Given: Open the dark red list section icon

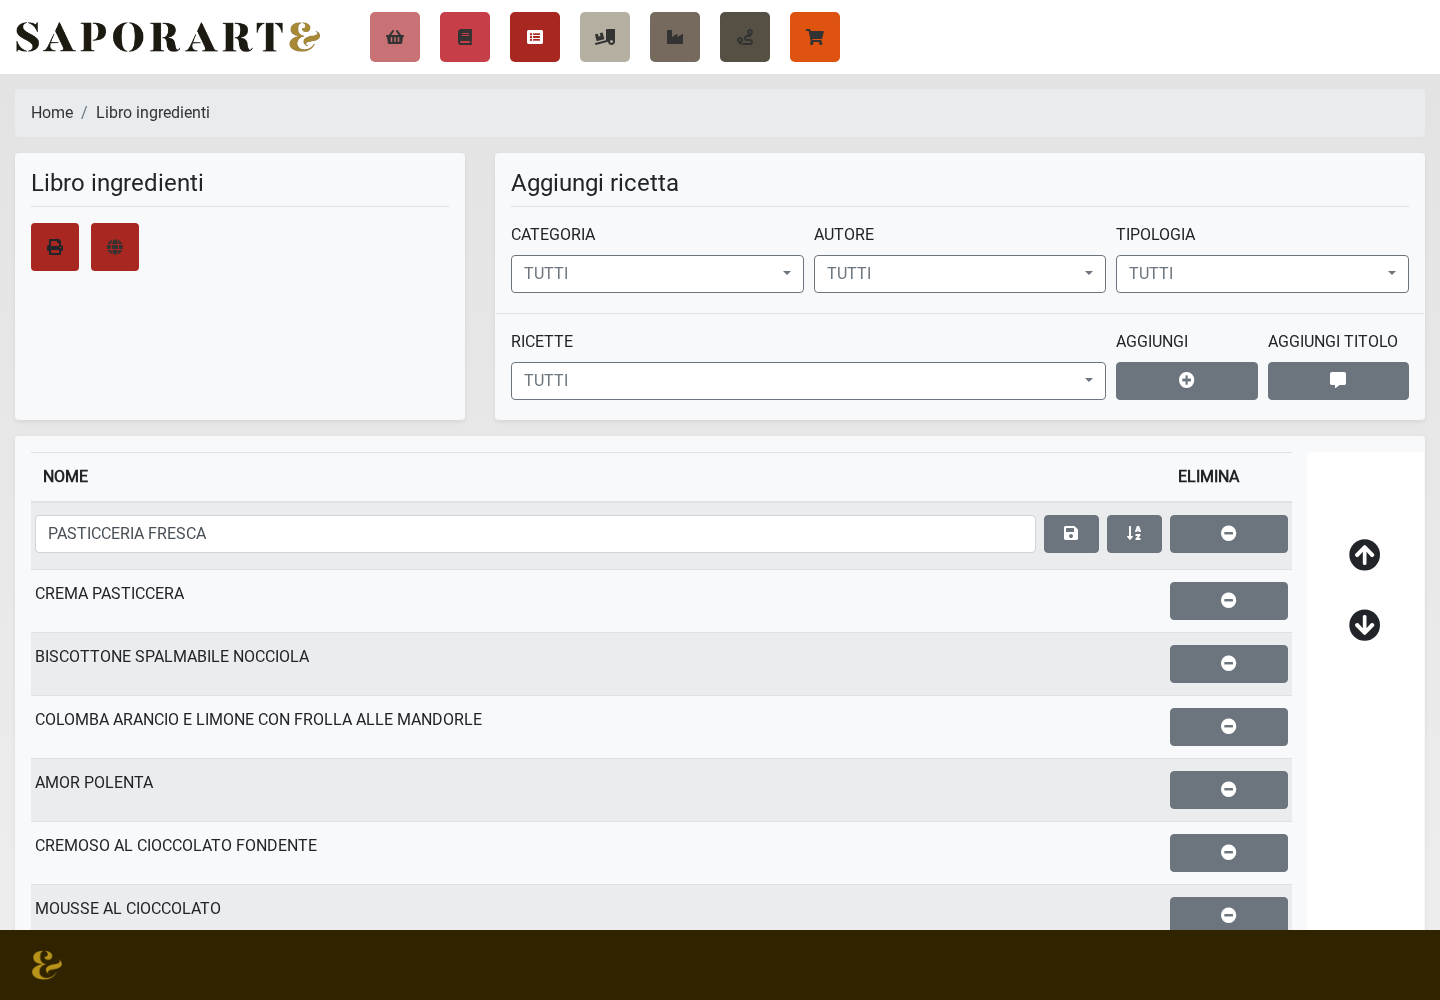Looking at the screenshot, I should click(535, 37).
